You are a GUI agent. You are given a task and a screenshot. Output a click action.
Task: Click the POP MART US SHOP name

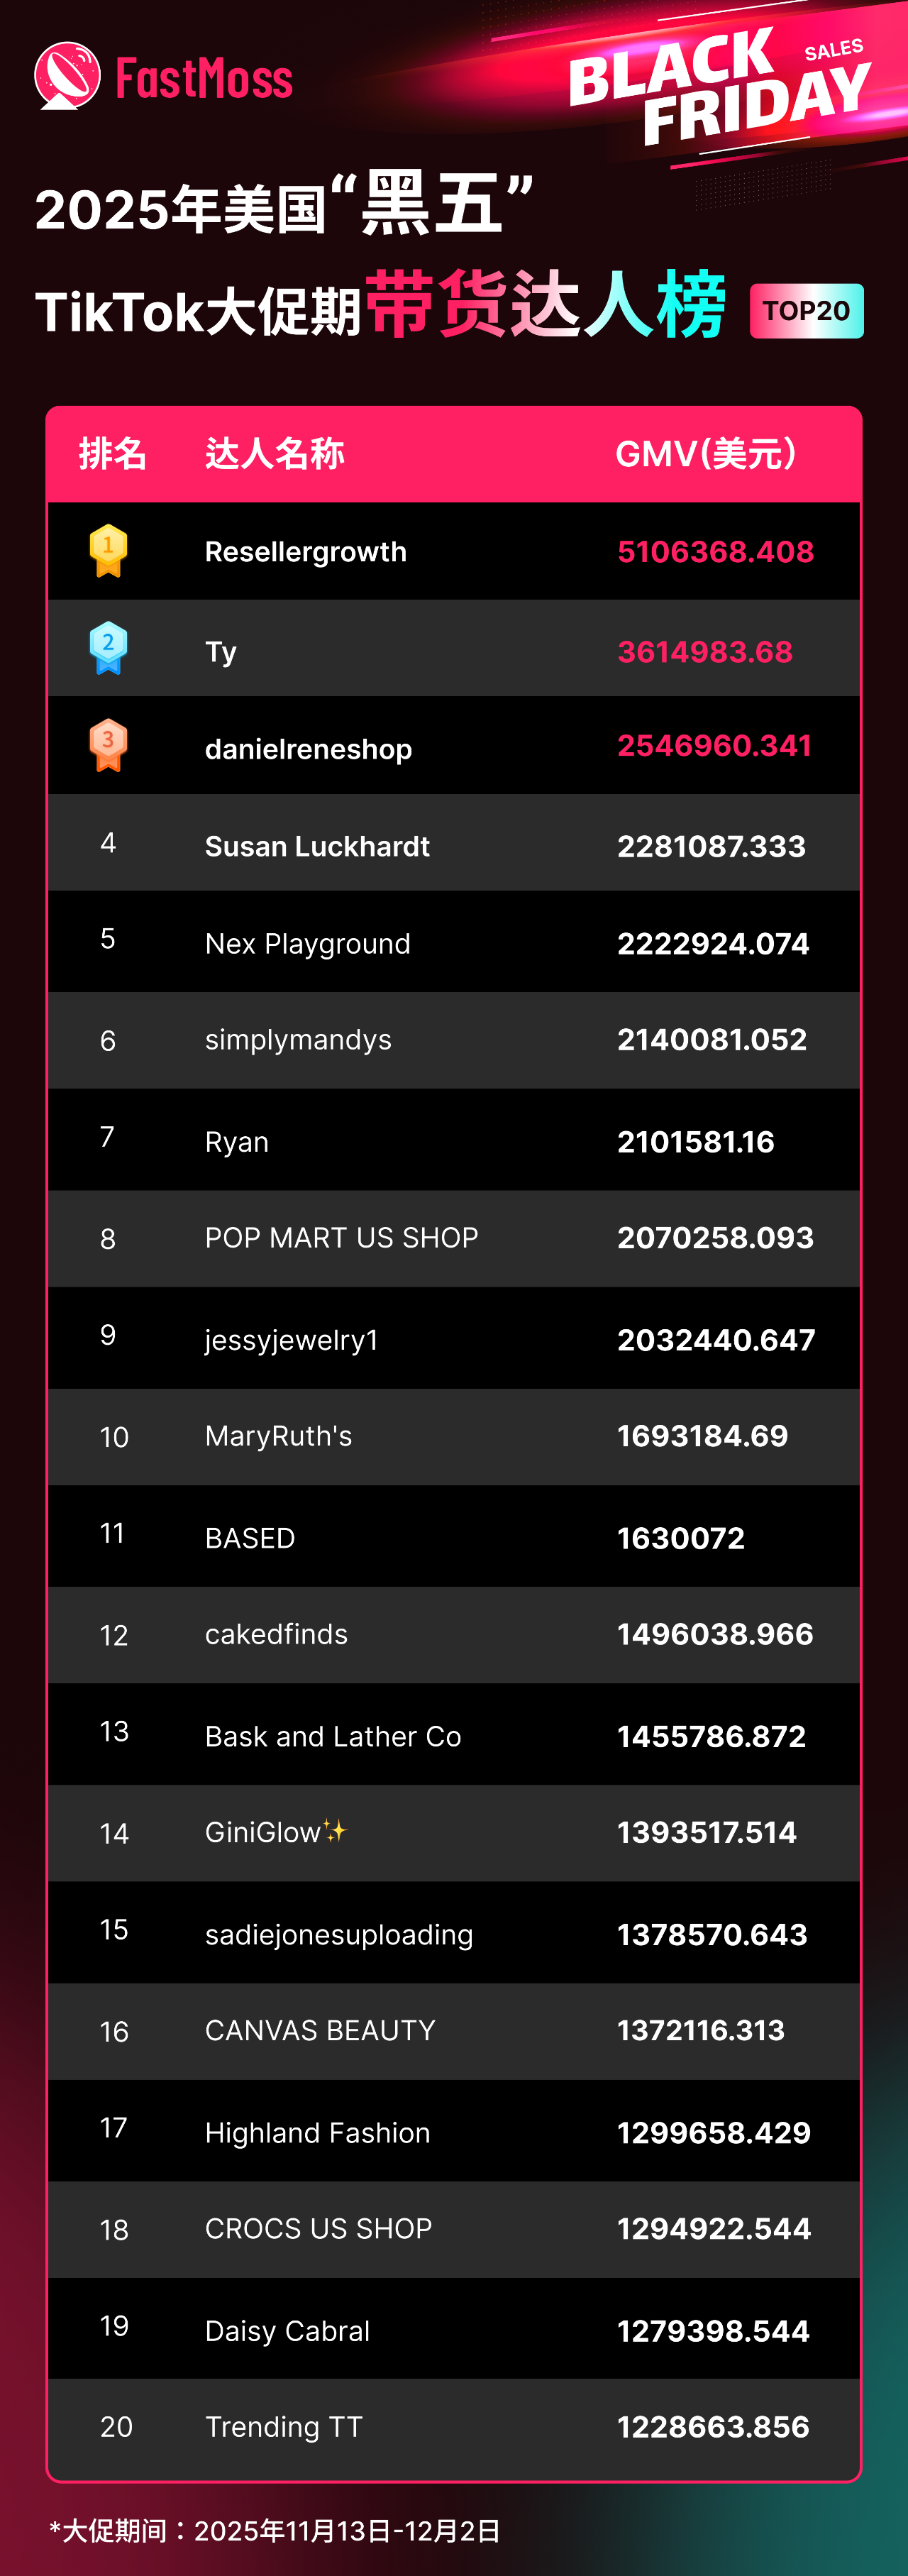341,1238
